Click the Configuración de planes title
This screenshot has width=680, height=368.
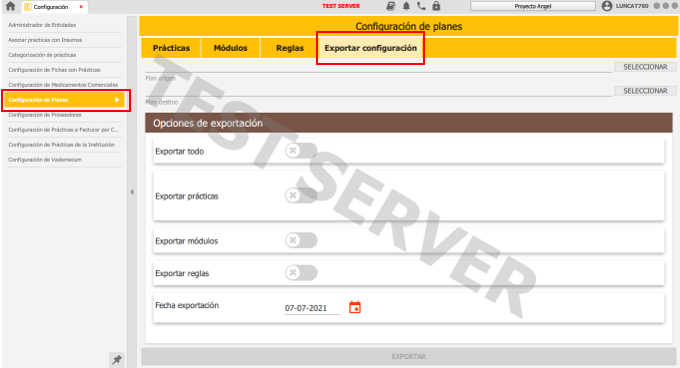click(x=409, y=26)
